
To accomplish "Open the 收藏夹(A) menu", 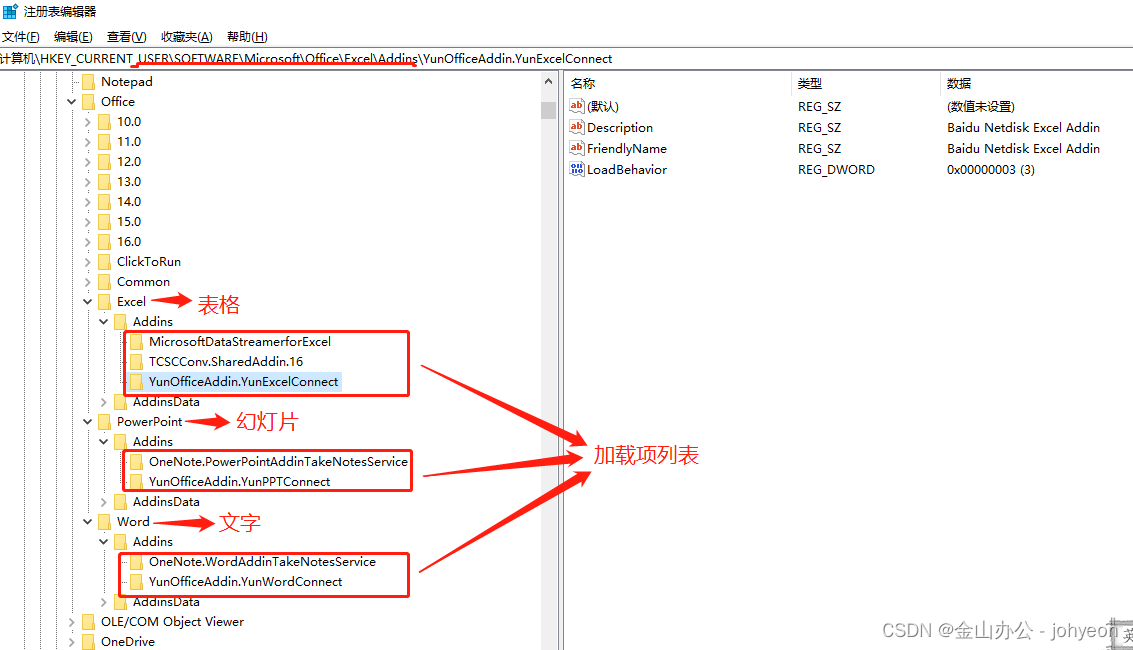I will (x=186, y=37).
